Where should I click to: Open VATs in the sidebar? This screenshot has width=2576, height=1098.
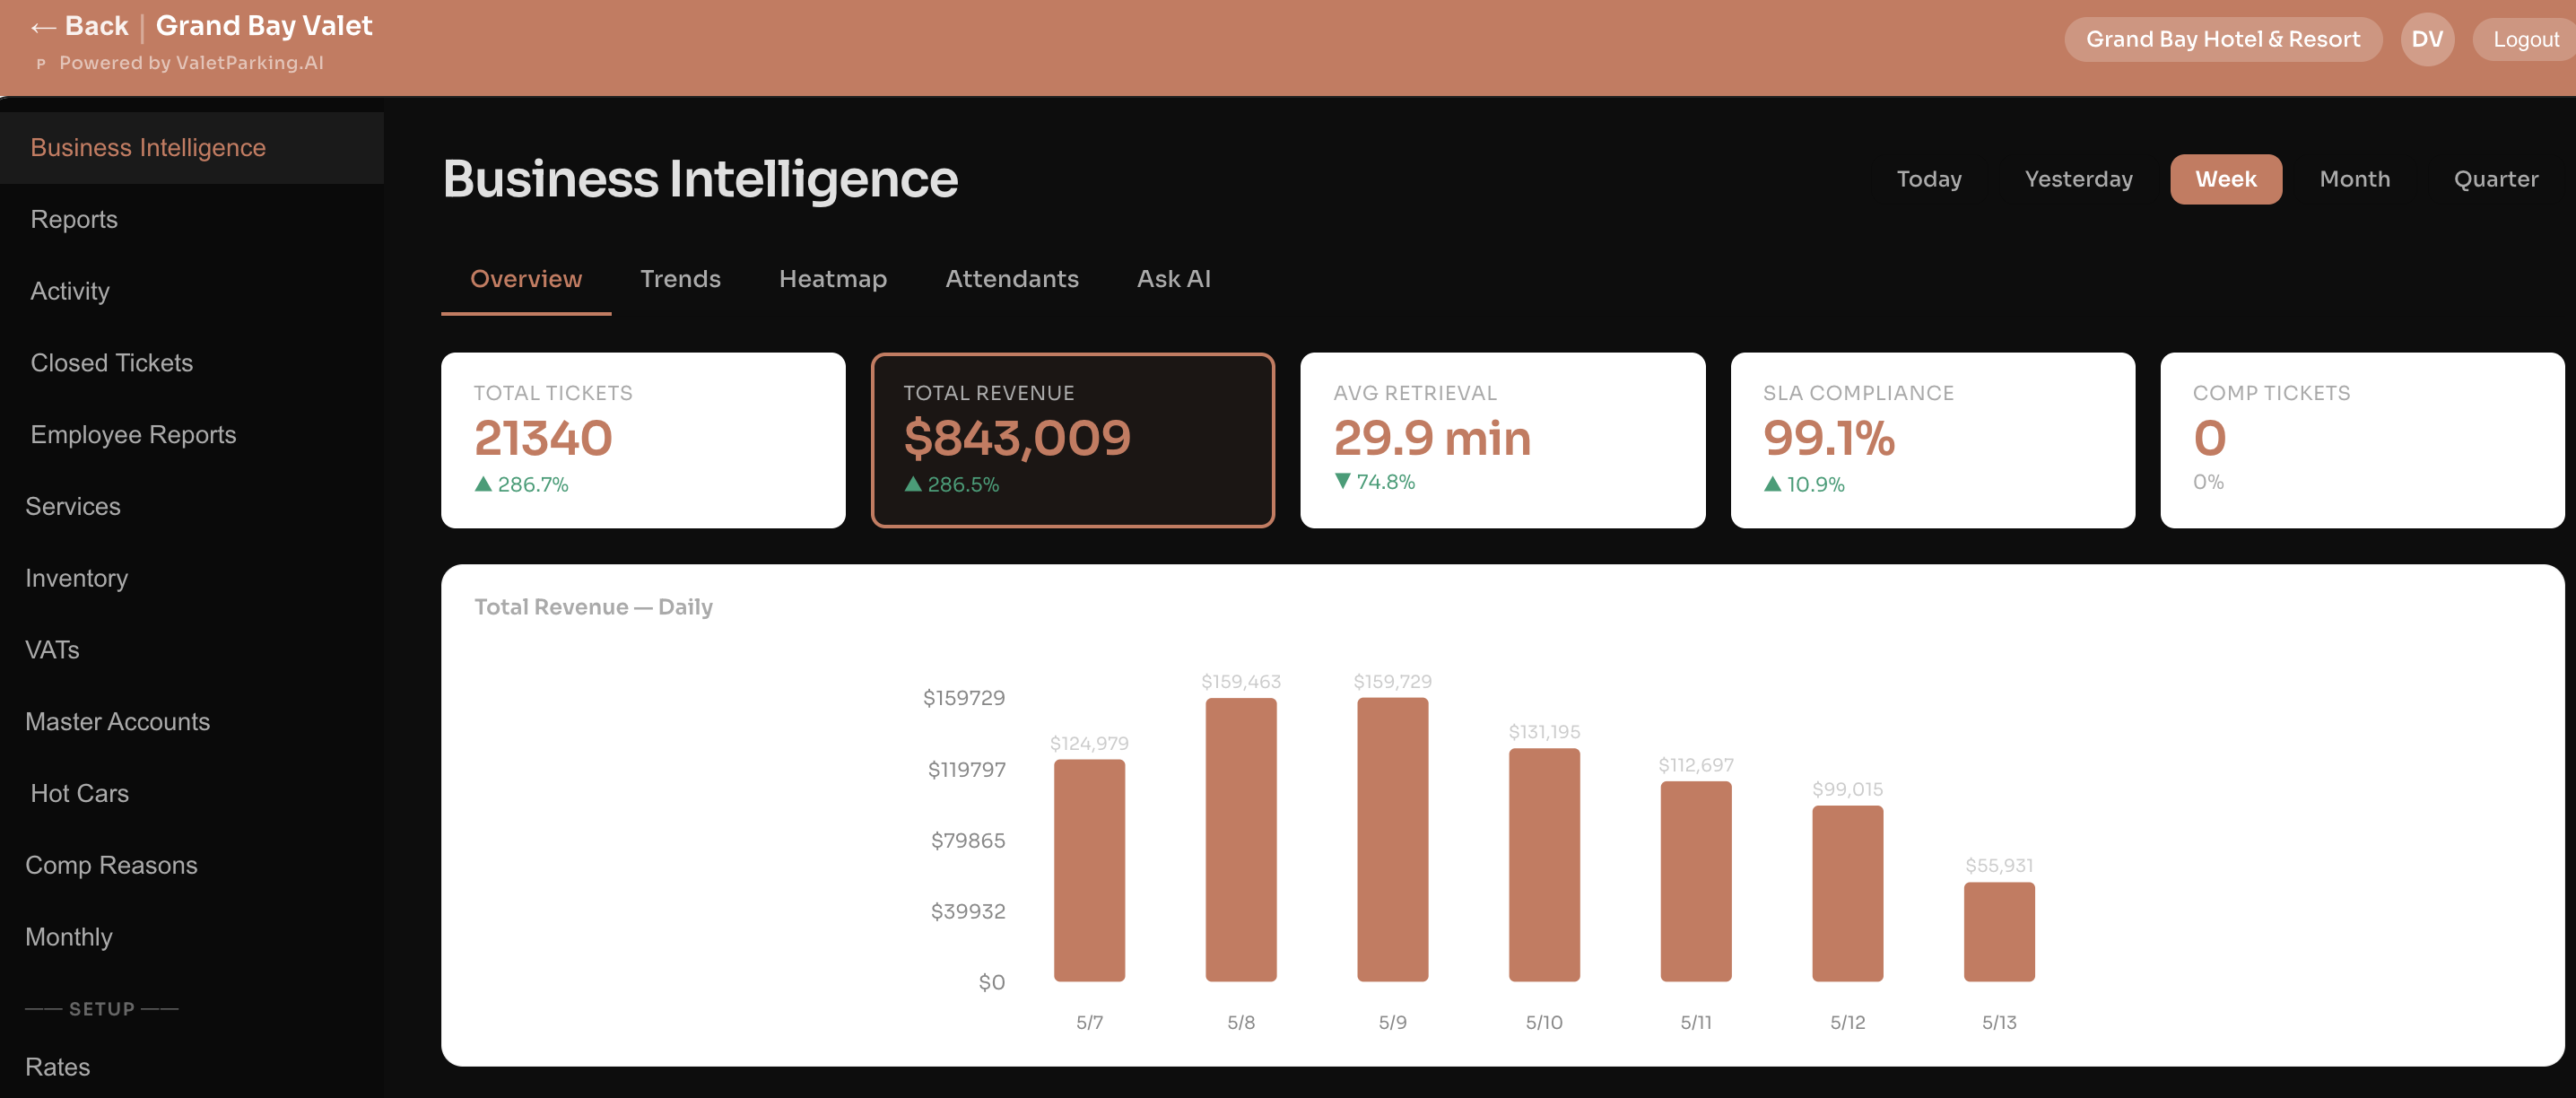192,651
